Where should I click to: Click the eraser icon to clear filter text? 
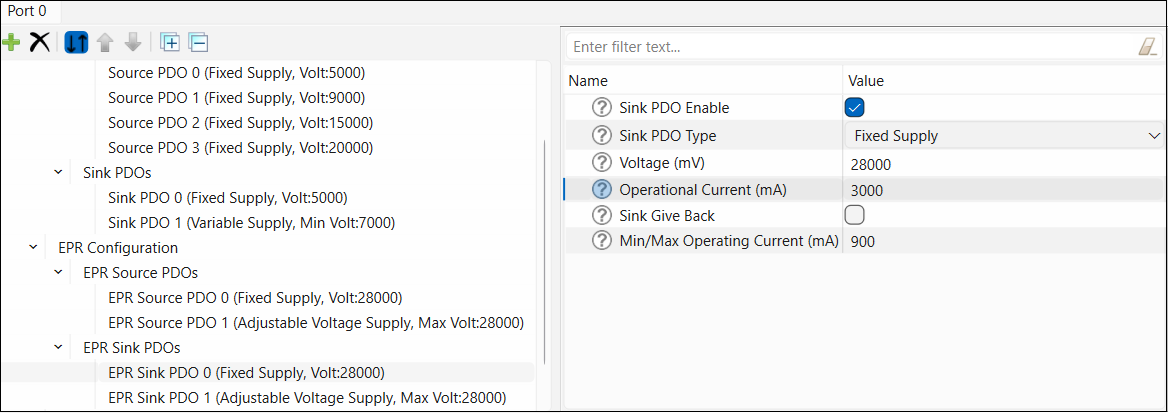(x=1147, y=47)
